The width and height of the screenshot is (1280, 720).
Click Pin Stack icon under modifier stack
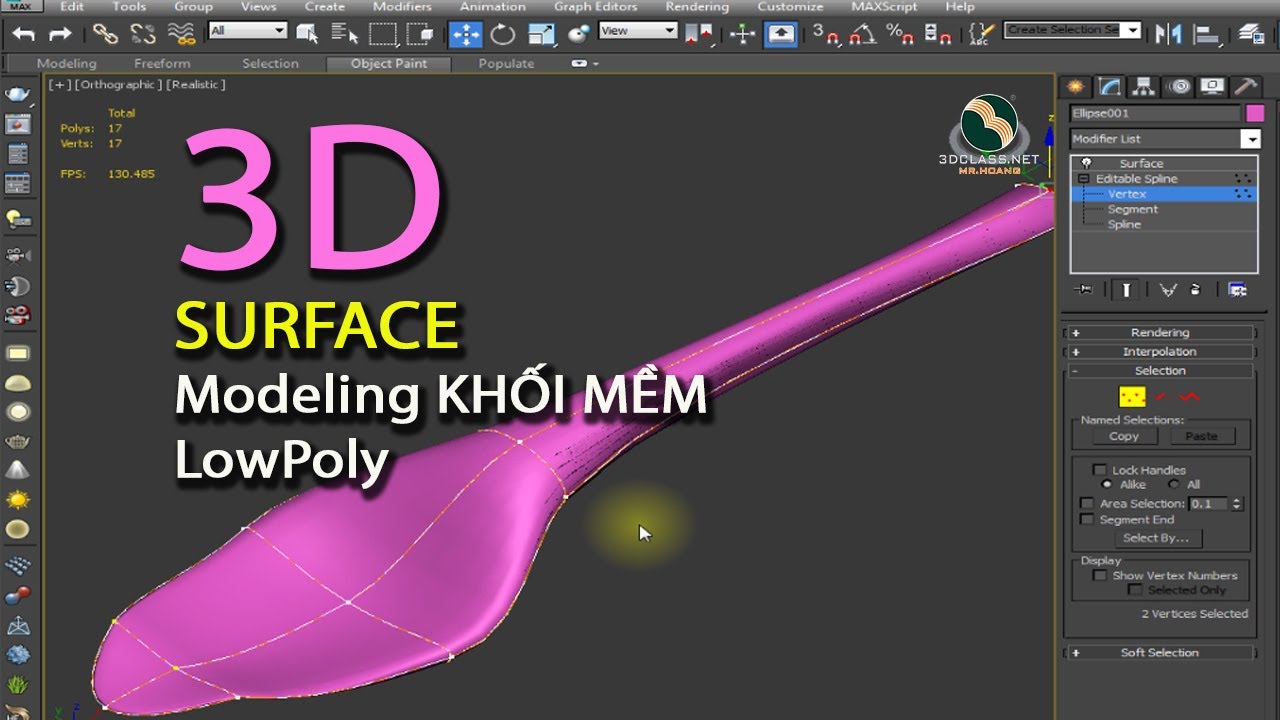[1083, 289]
